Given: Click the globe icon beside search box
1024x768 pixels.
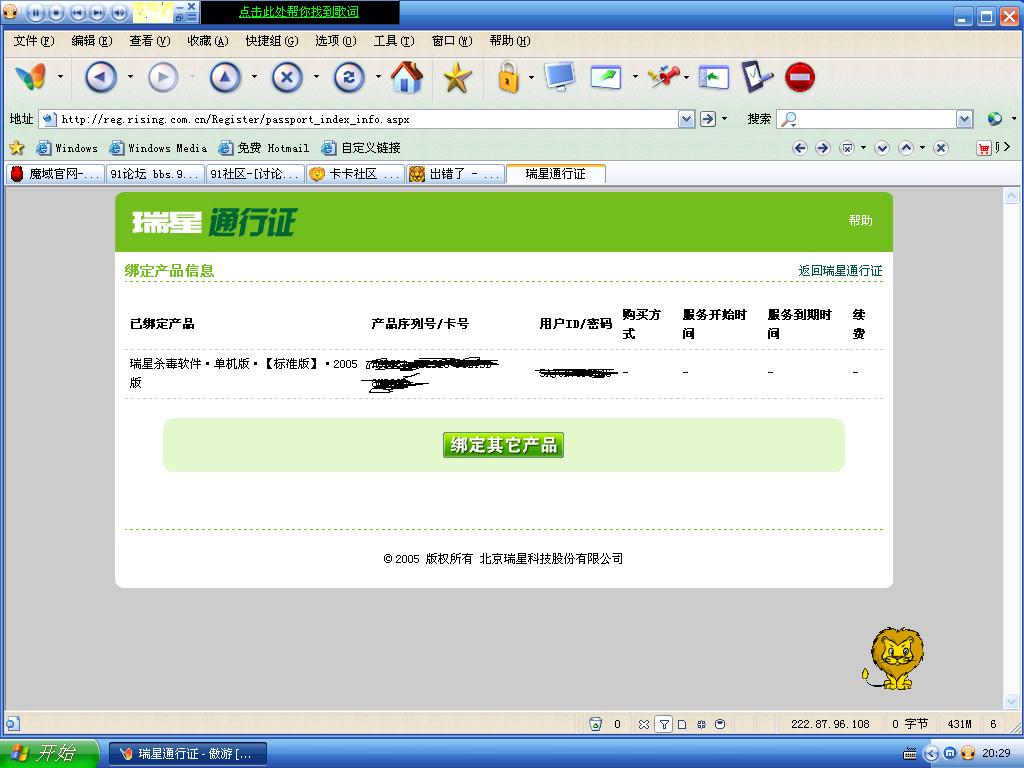Looking at the screenshot, I should 995,119.
